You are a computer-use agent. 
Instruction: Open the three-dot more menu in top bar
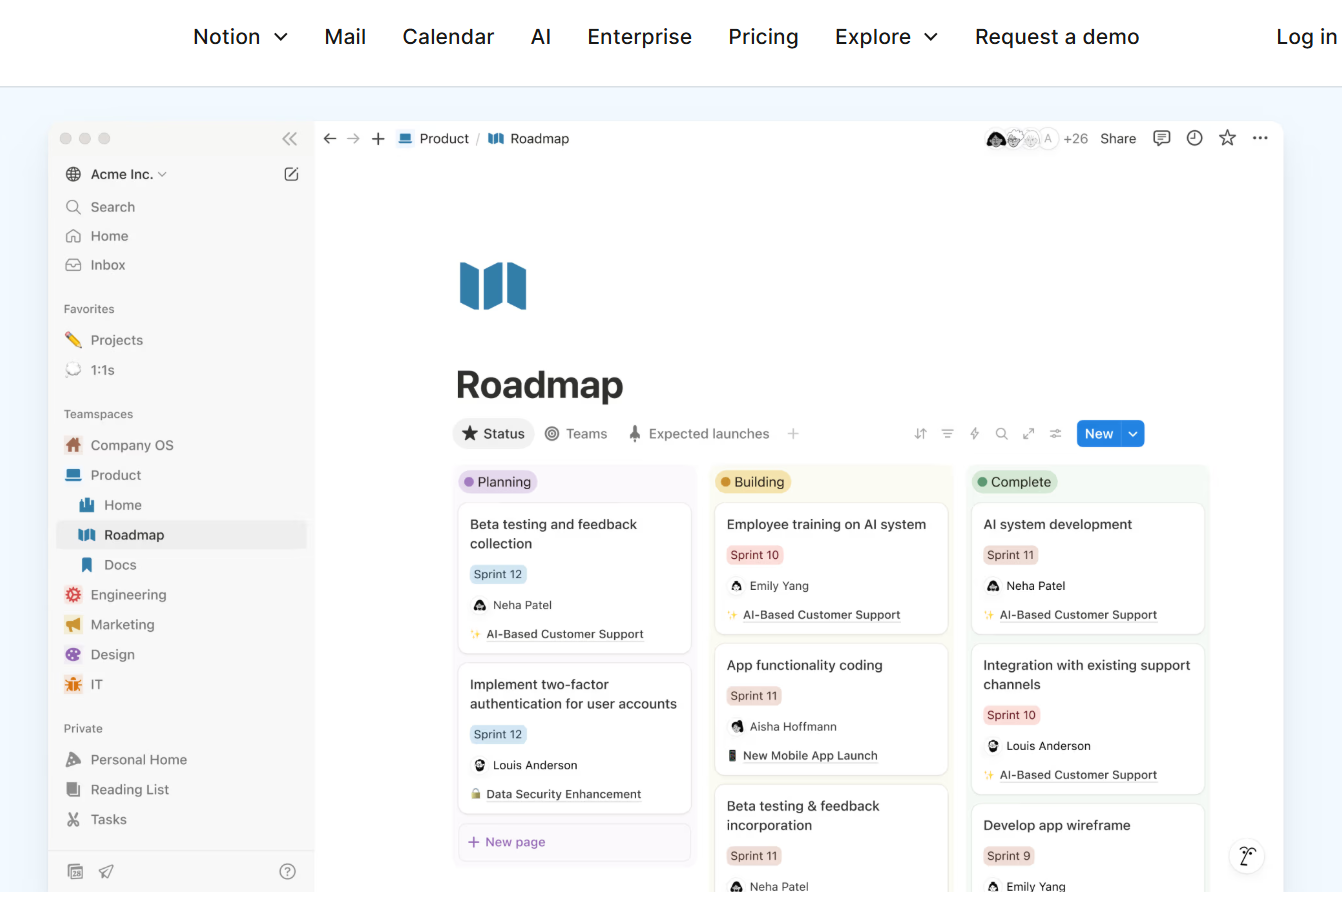tap(1260, 138)
